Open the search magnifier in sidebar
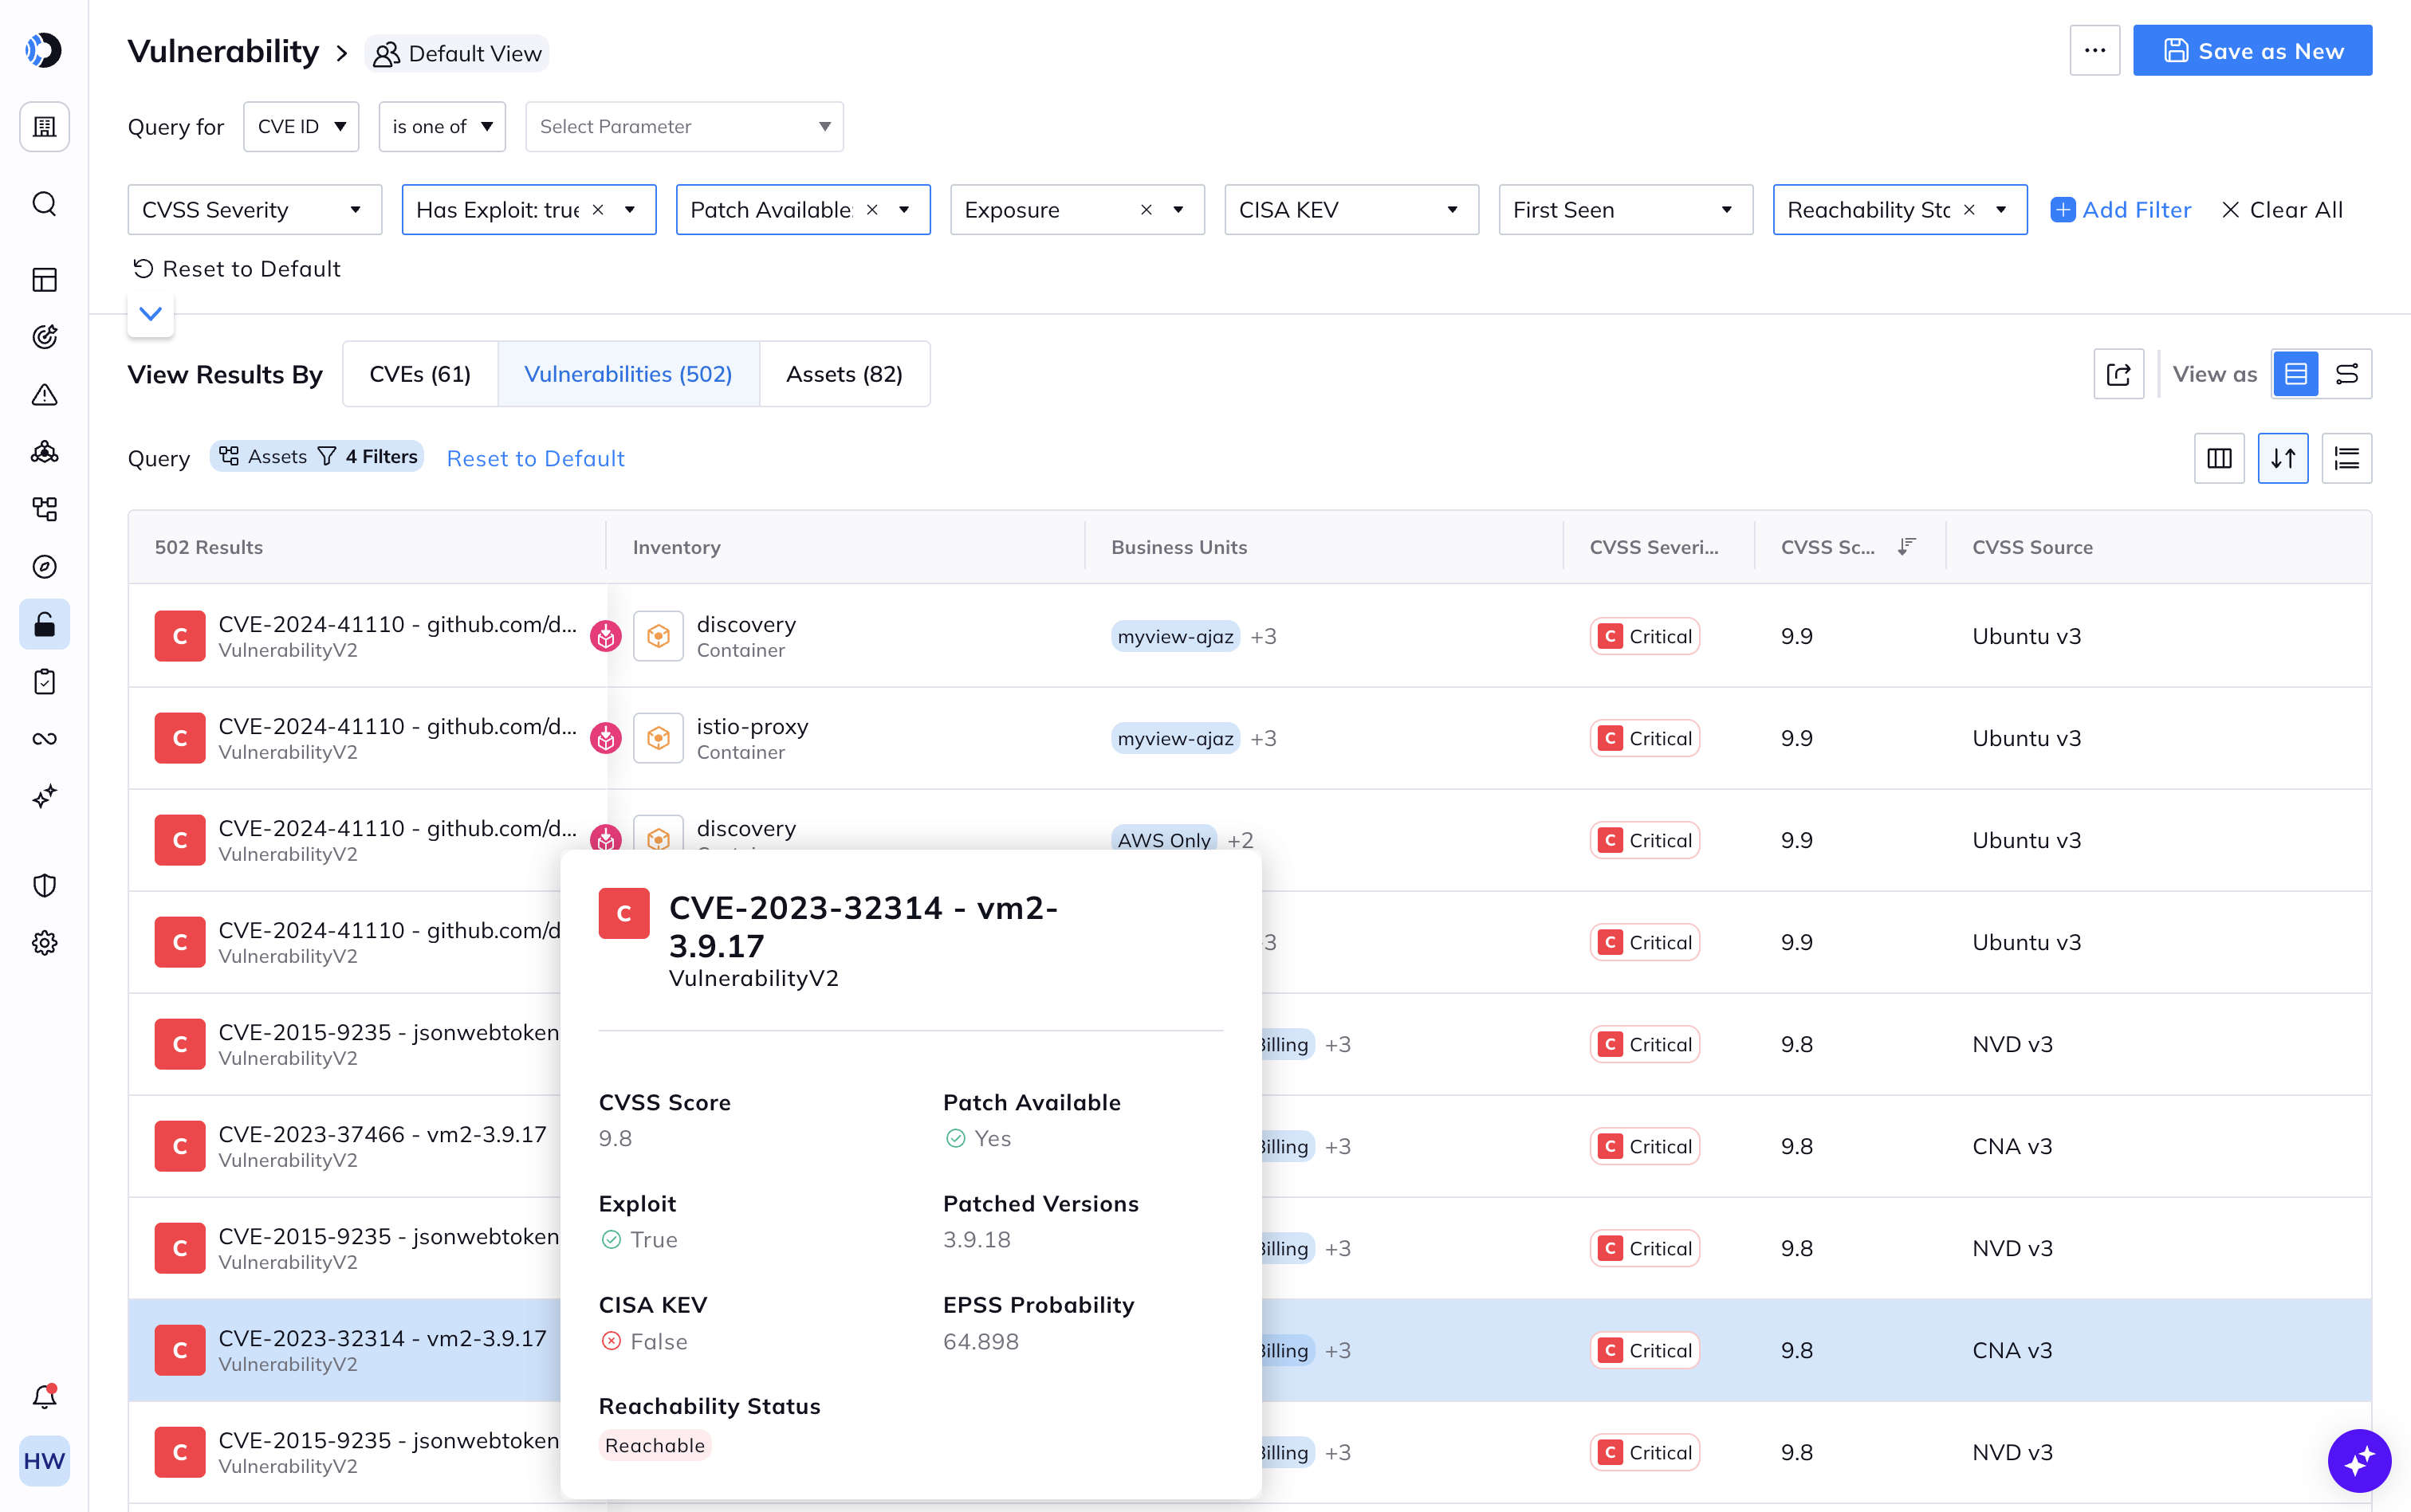The width and height of the screenshot is (2411, 1512). (44, 204)
